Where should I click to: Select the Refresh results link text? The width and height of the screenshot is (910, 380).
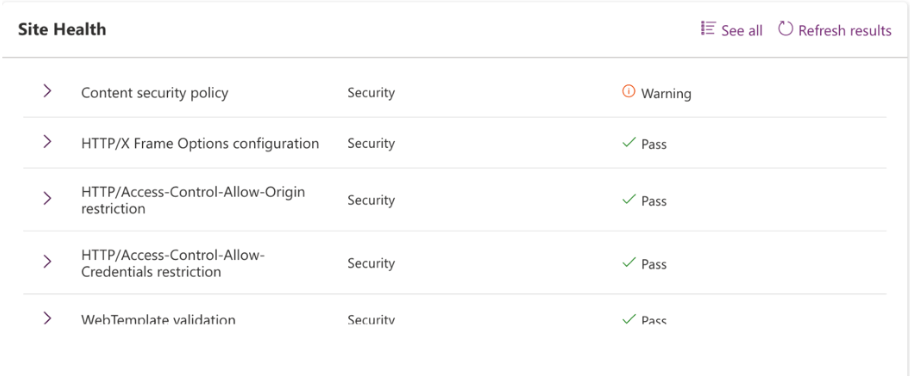[844, 31]
